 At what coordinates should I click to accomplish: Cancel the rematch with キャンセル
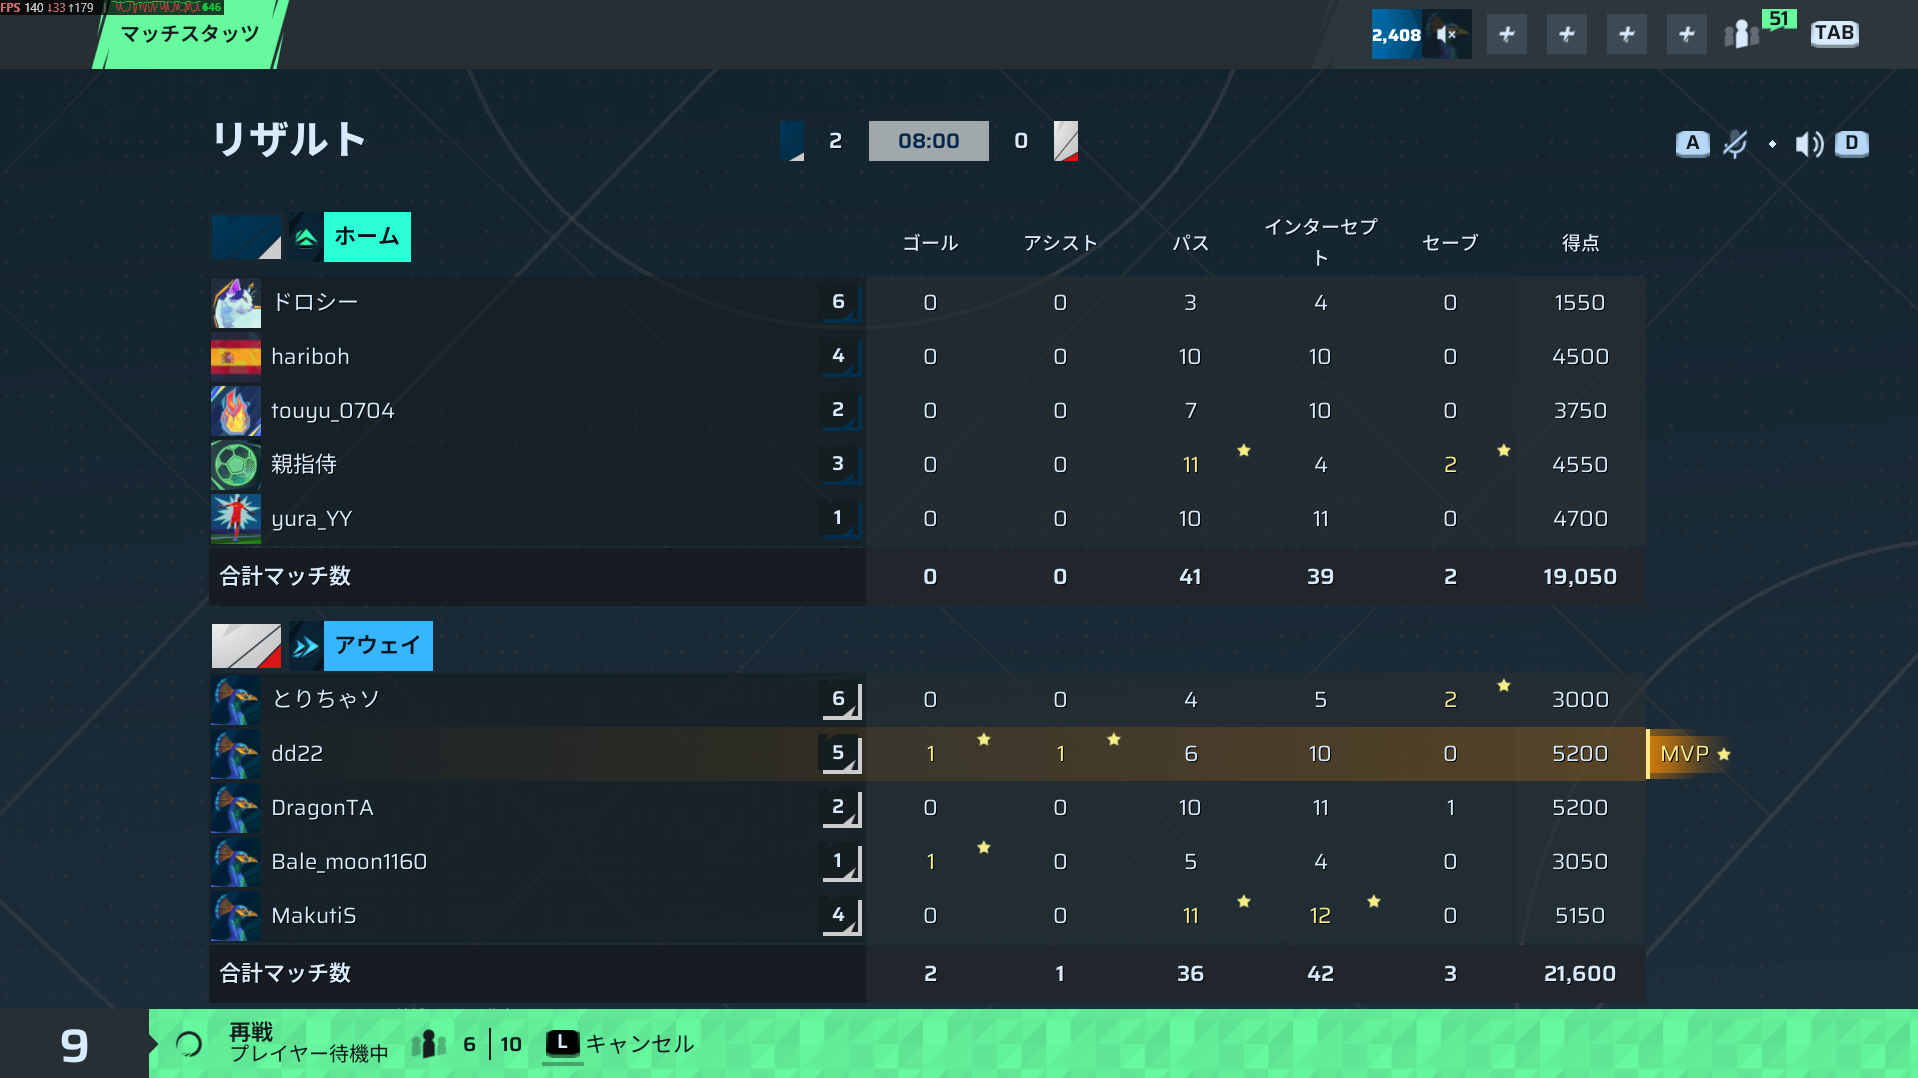(x=620, y=1044)
